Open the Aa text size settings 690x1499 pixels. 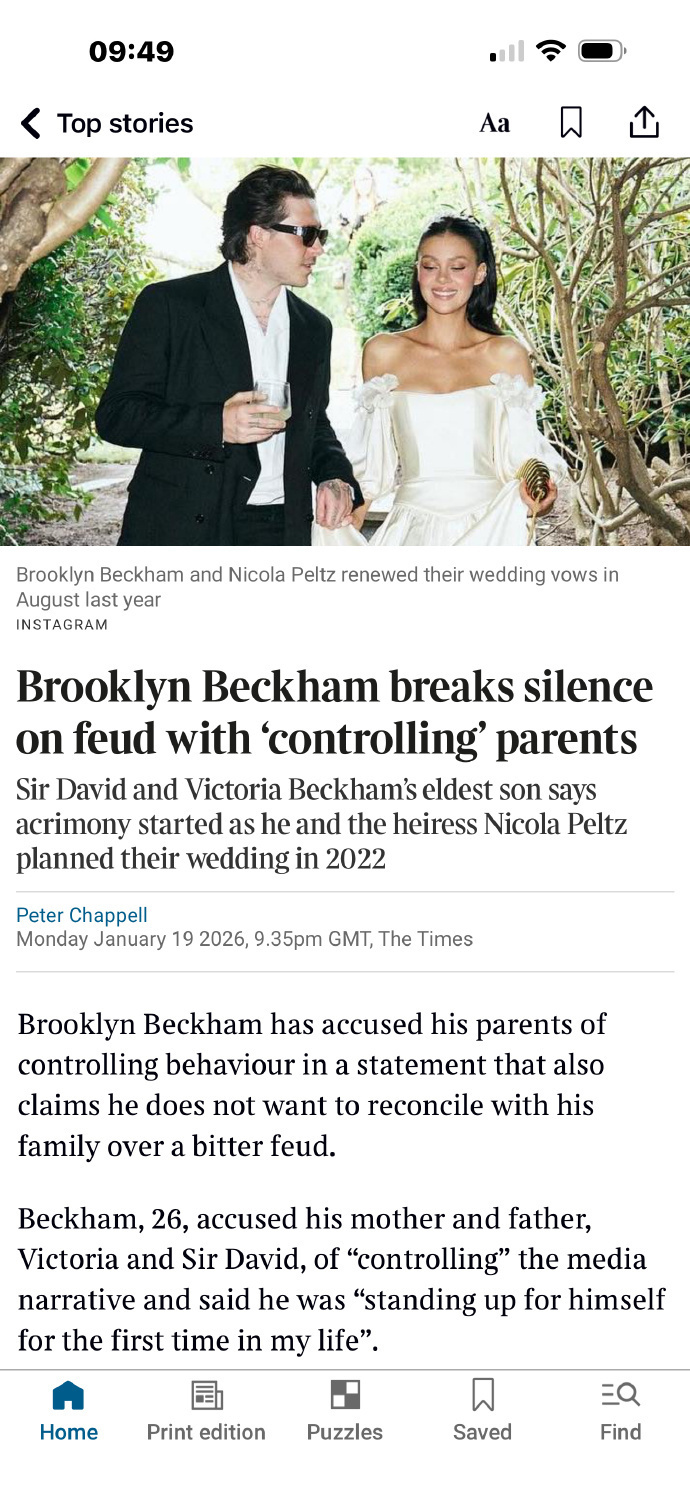pyautogui.click(x=494, y=123)
